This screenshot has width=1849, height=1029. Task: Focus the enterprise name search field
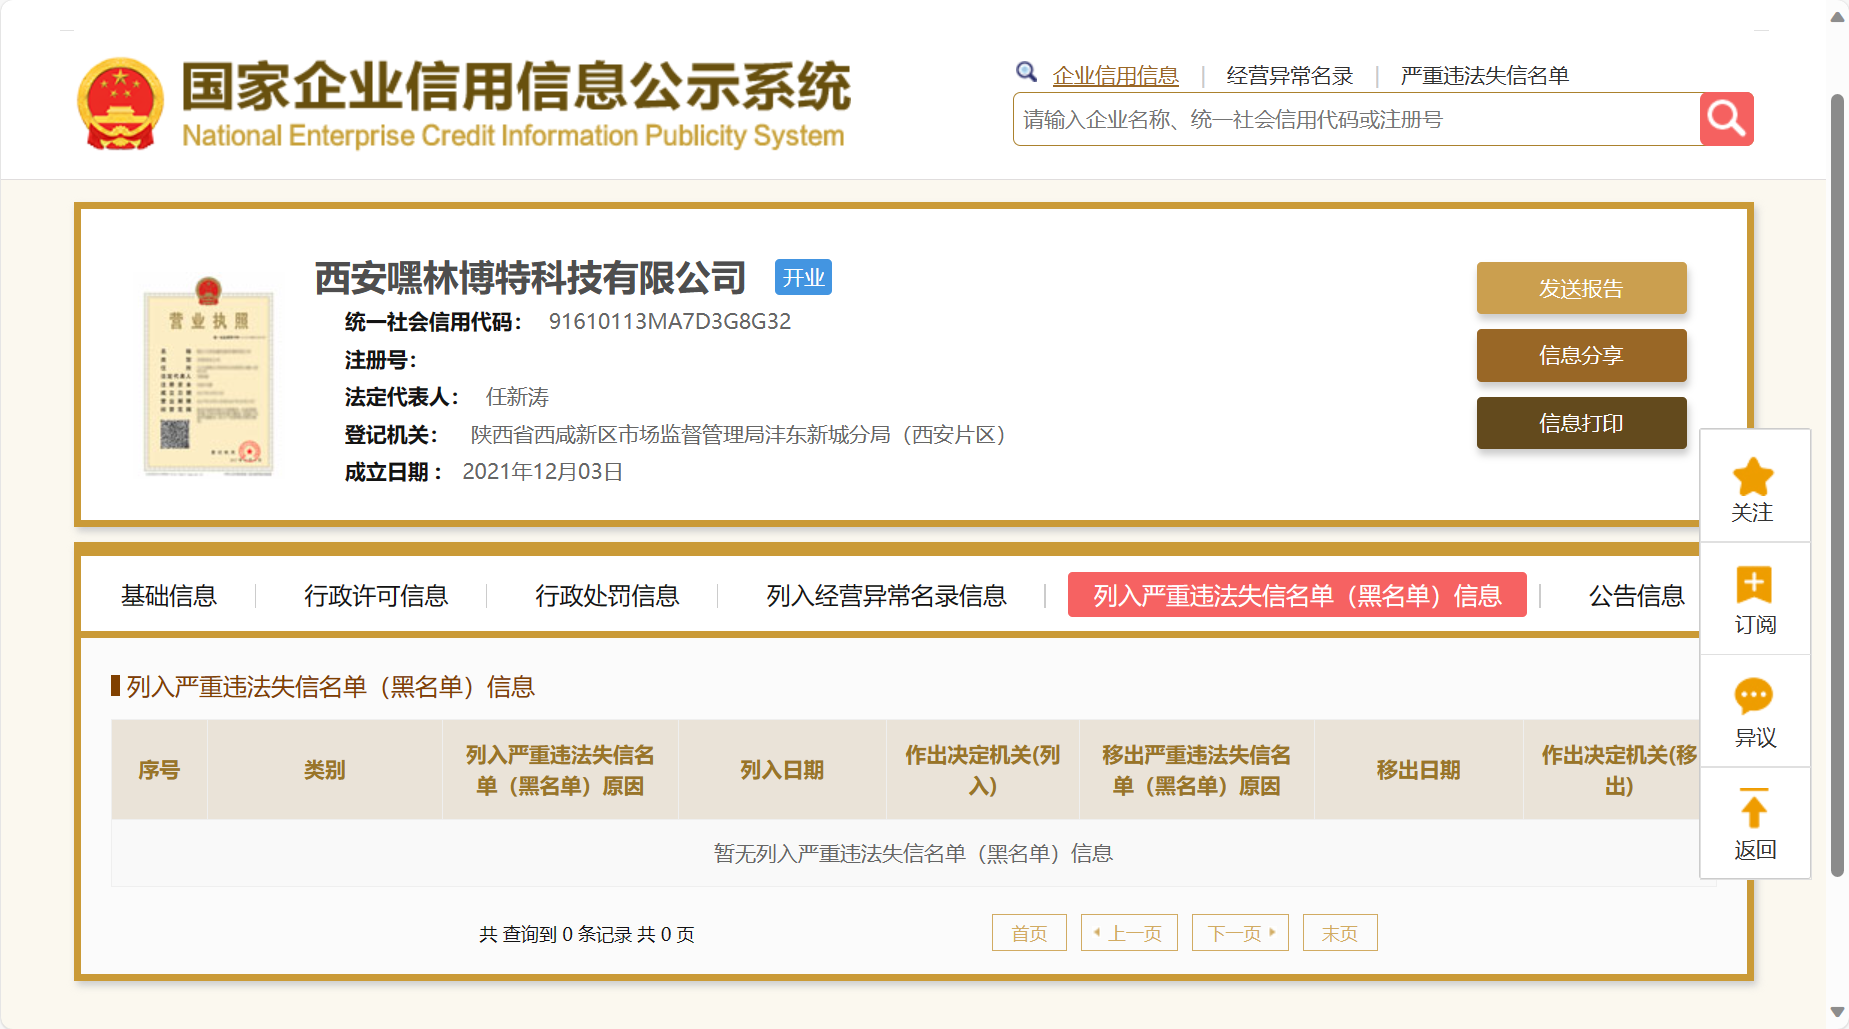pyautogui.click(x=1356, y=119)
